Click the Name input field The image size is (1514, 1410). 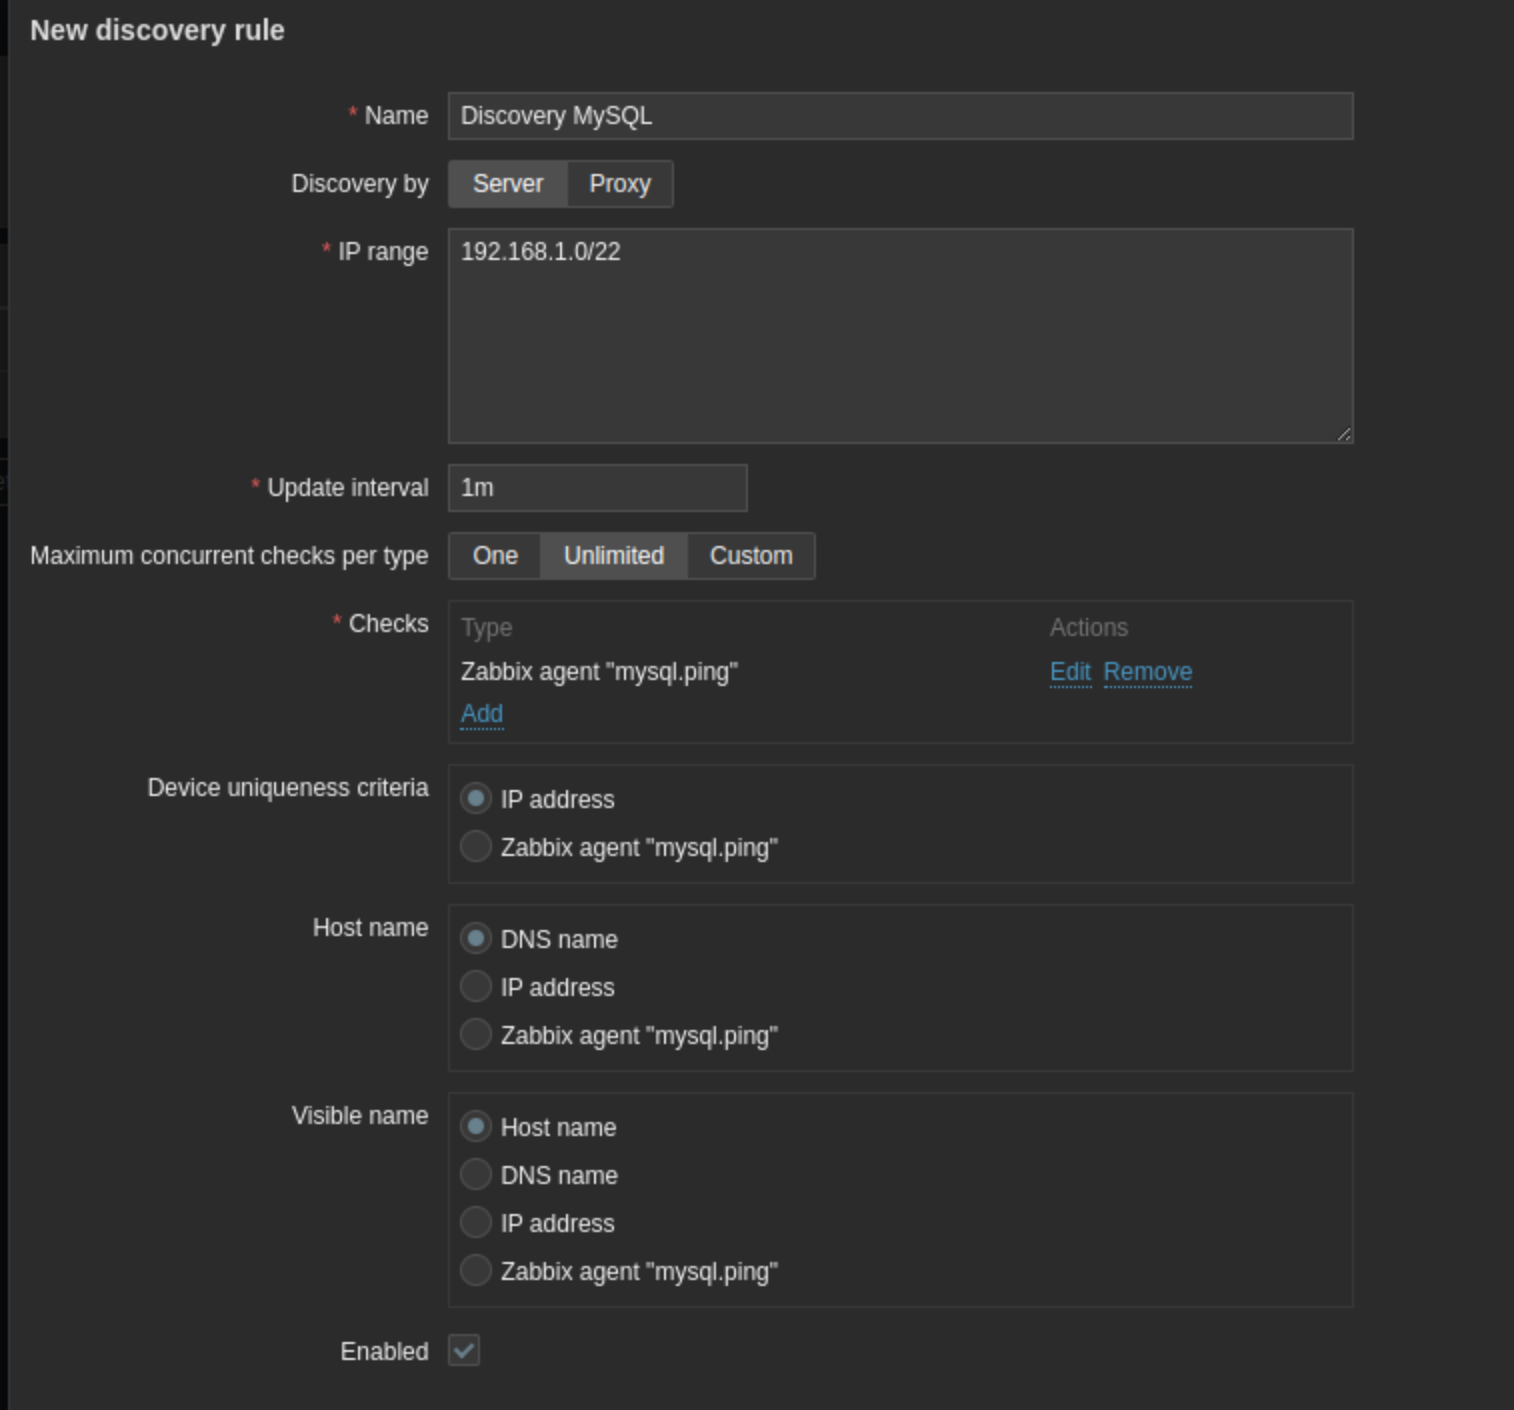(x=900, y=116)
